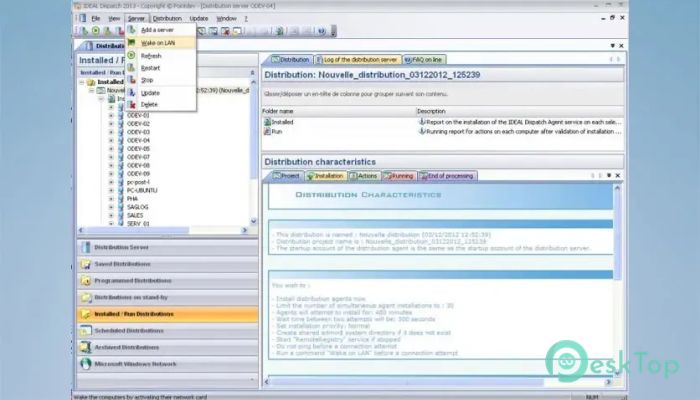Screen dimensions: 700x400
Task: Open the Window menu
Action: click(x=226, y=18)
